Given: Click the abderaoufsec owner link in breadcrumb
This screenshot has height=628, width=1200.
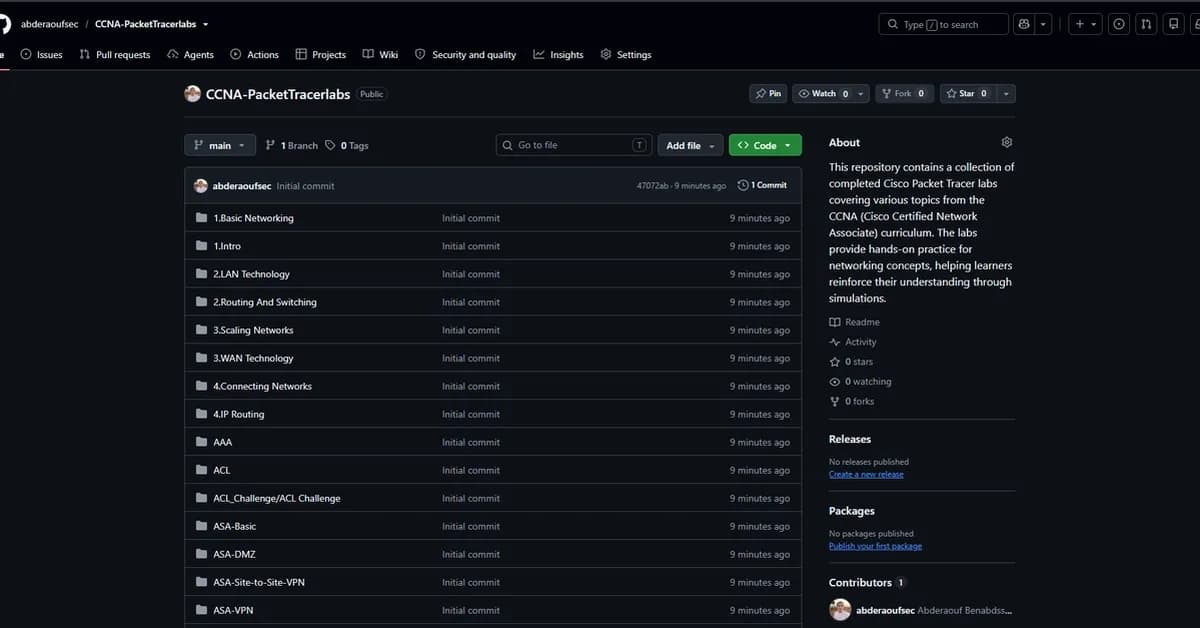Looking at the screenshot, I should 50,24.
